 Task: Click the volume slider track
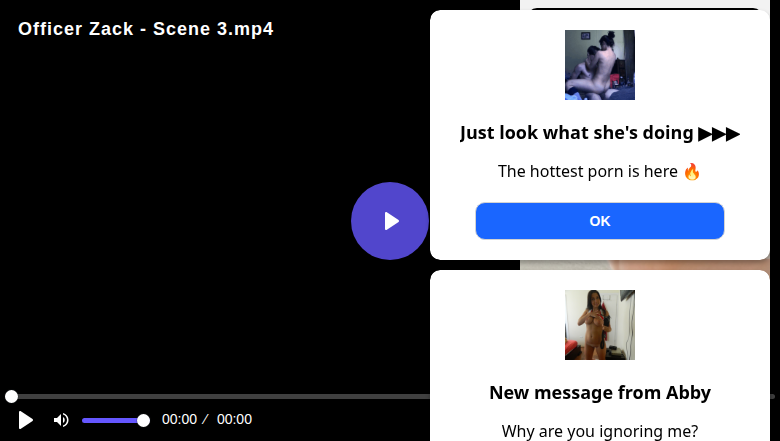[x=110, y=420]
